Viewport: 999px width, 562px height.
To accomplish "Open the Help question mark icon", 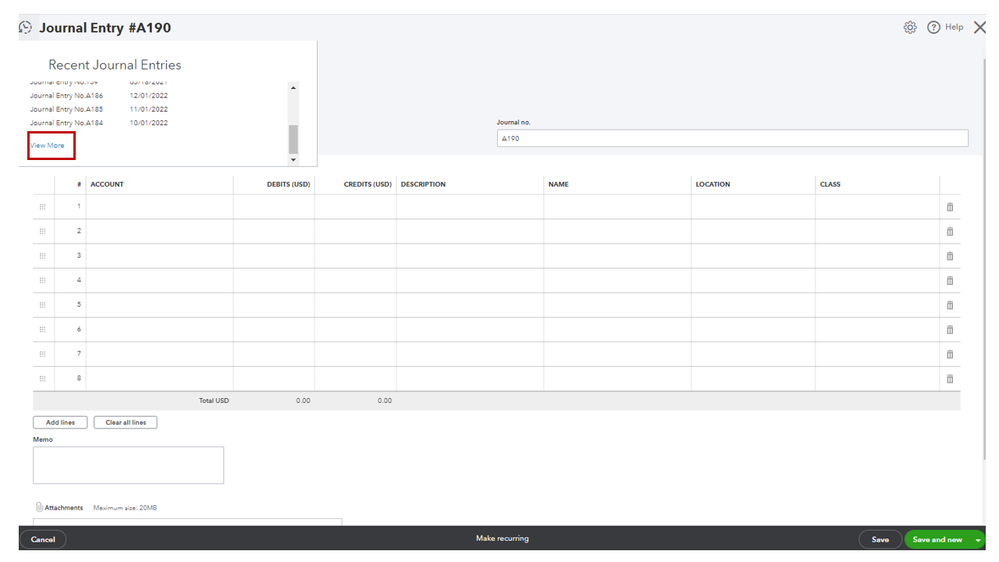I will [933, 27].
